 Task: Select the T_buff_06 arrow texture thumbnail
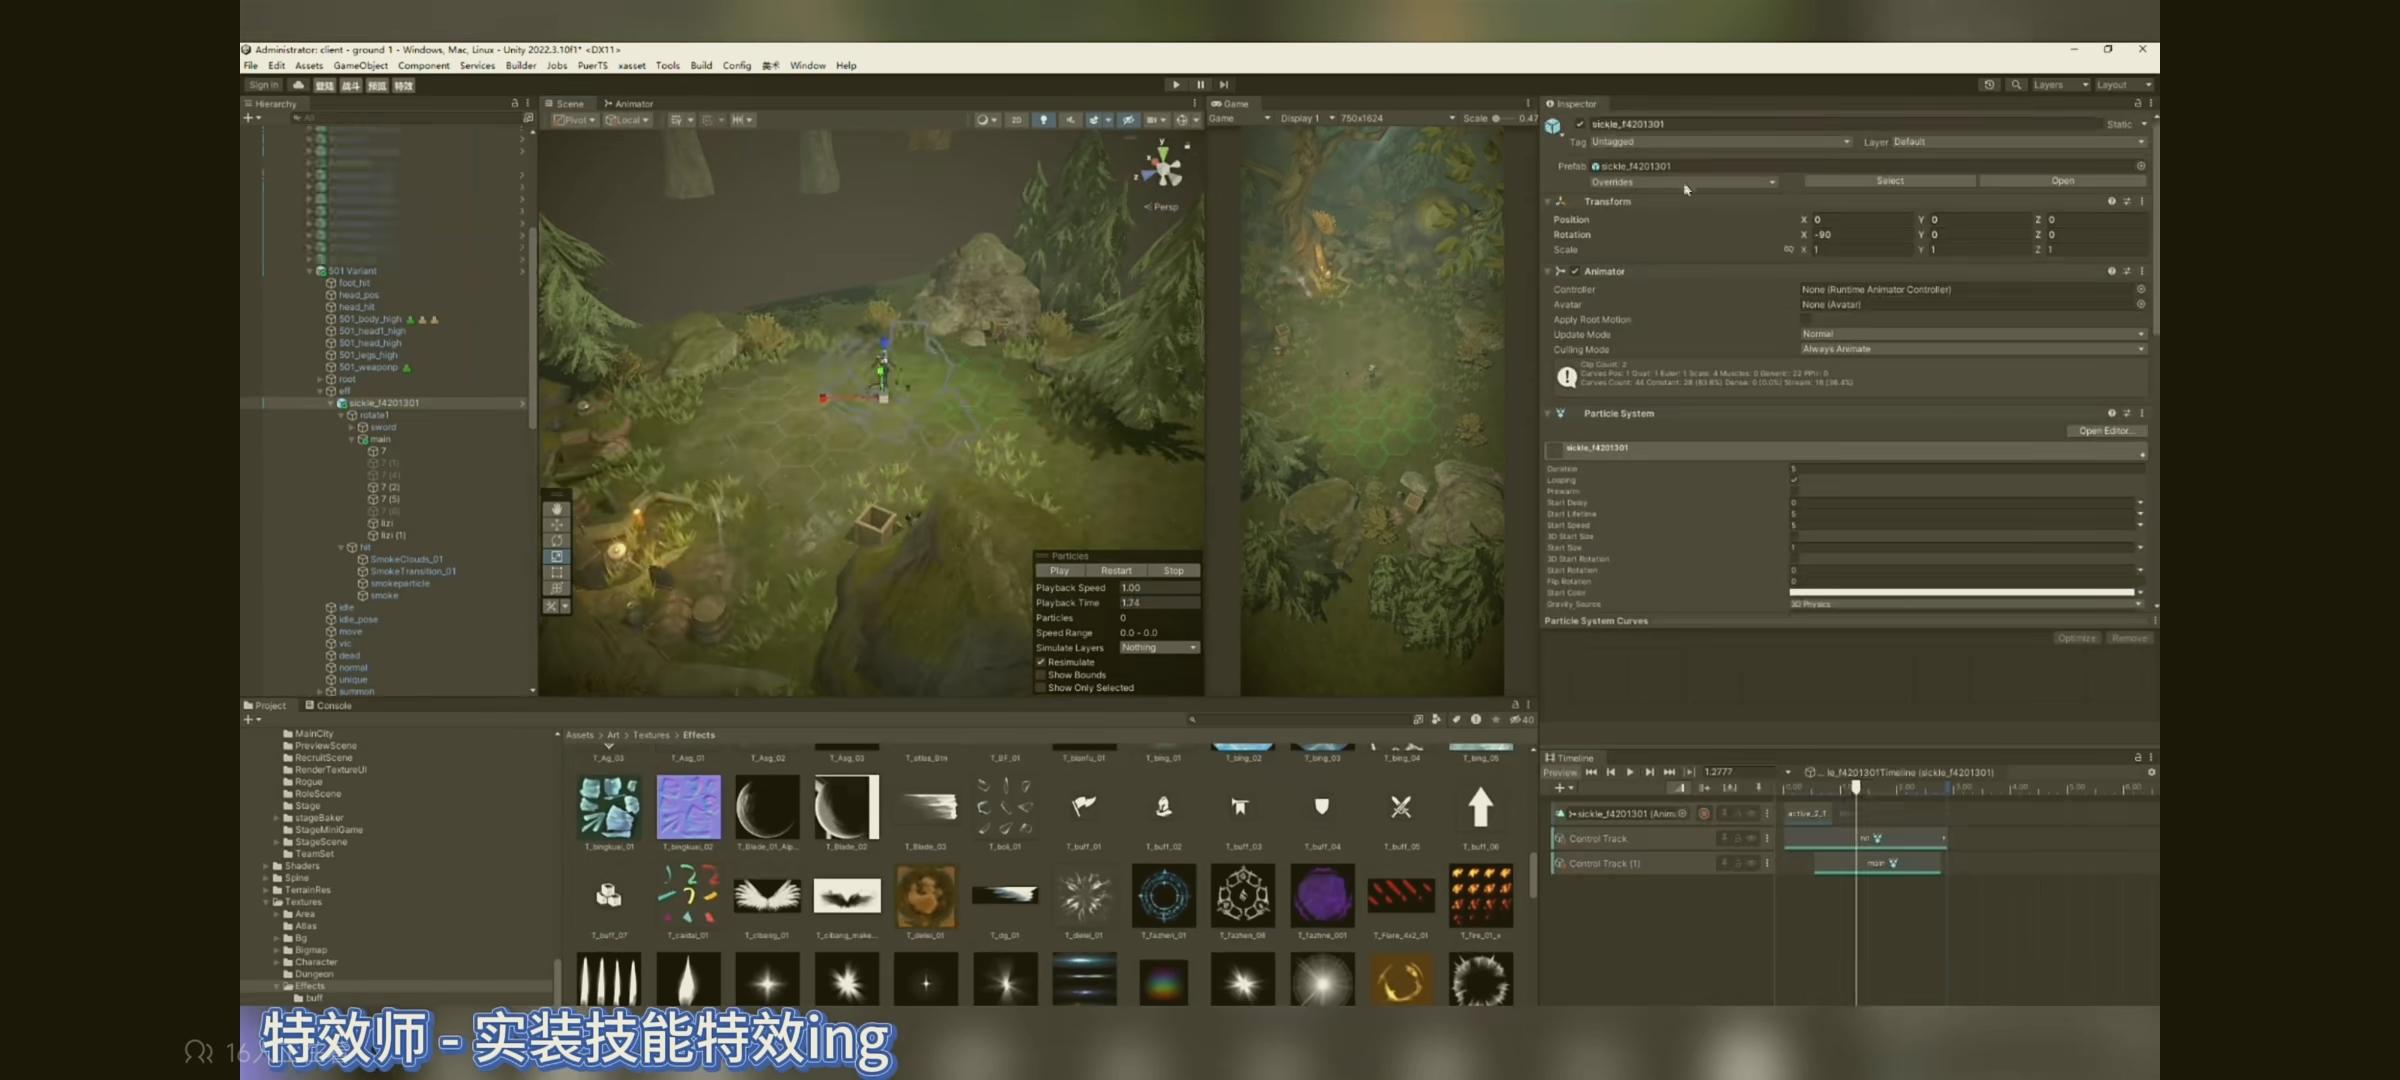click(1480, 806)
